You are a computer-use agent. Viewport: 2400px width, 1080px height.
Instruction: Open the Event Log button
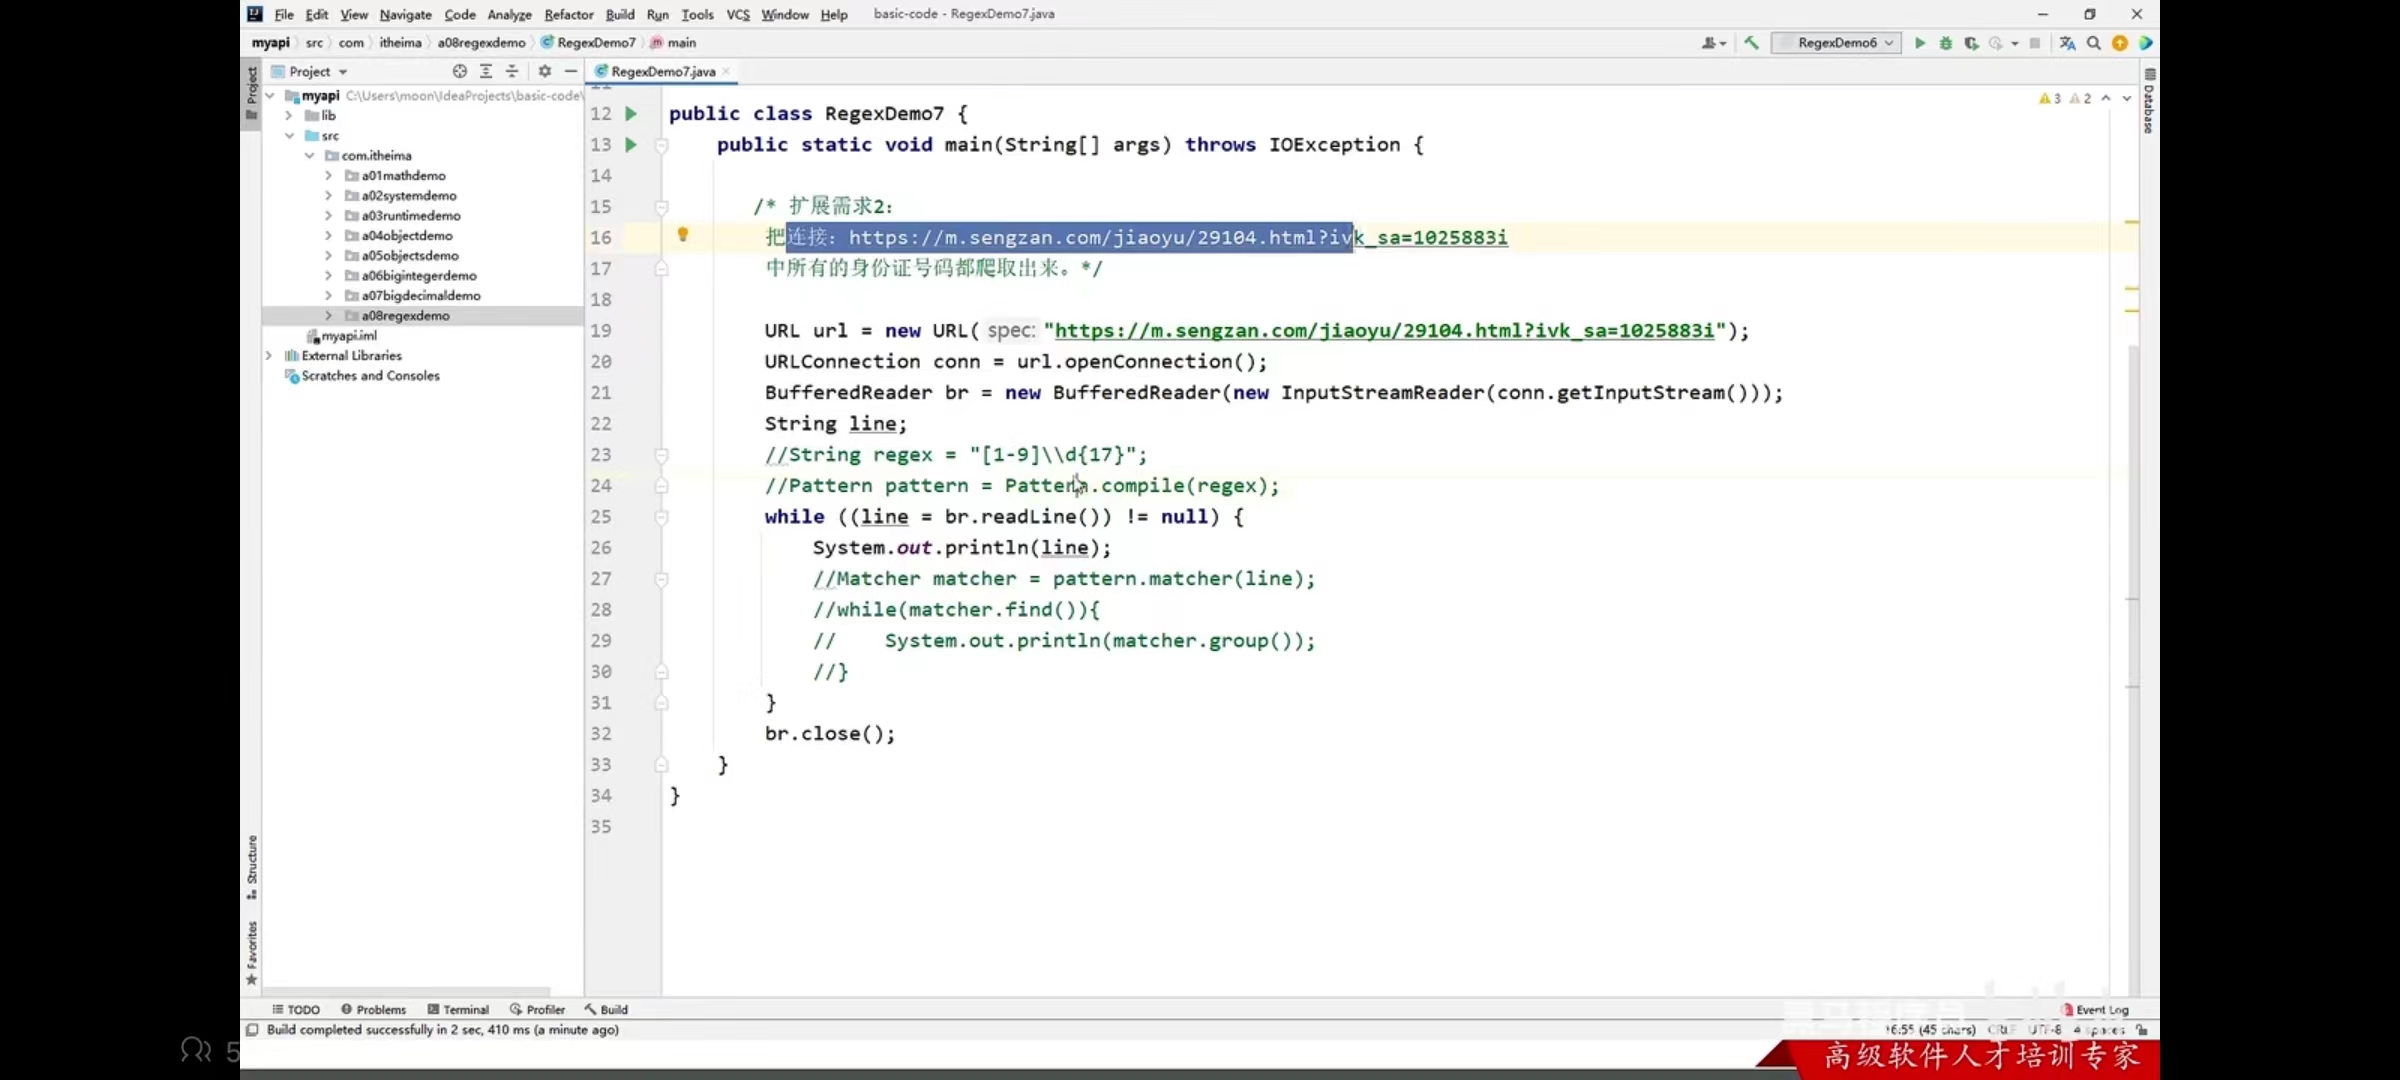click(x=2096, y=1009)
